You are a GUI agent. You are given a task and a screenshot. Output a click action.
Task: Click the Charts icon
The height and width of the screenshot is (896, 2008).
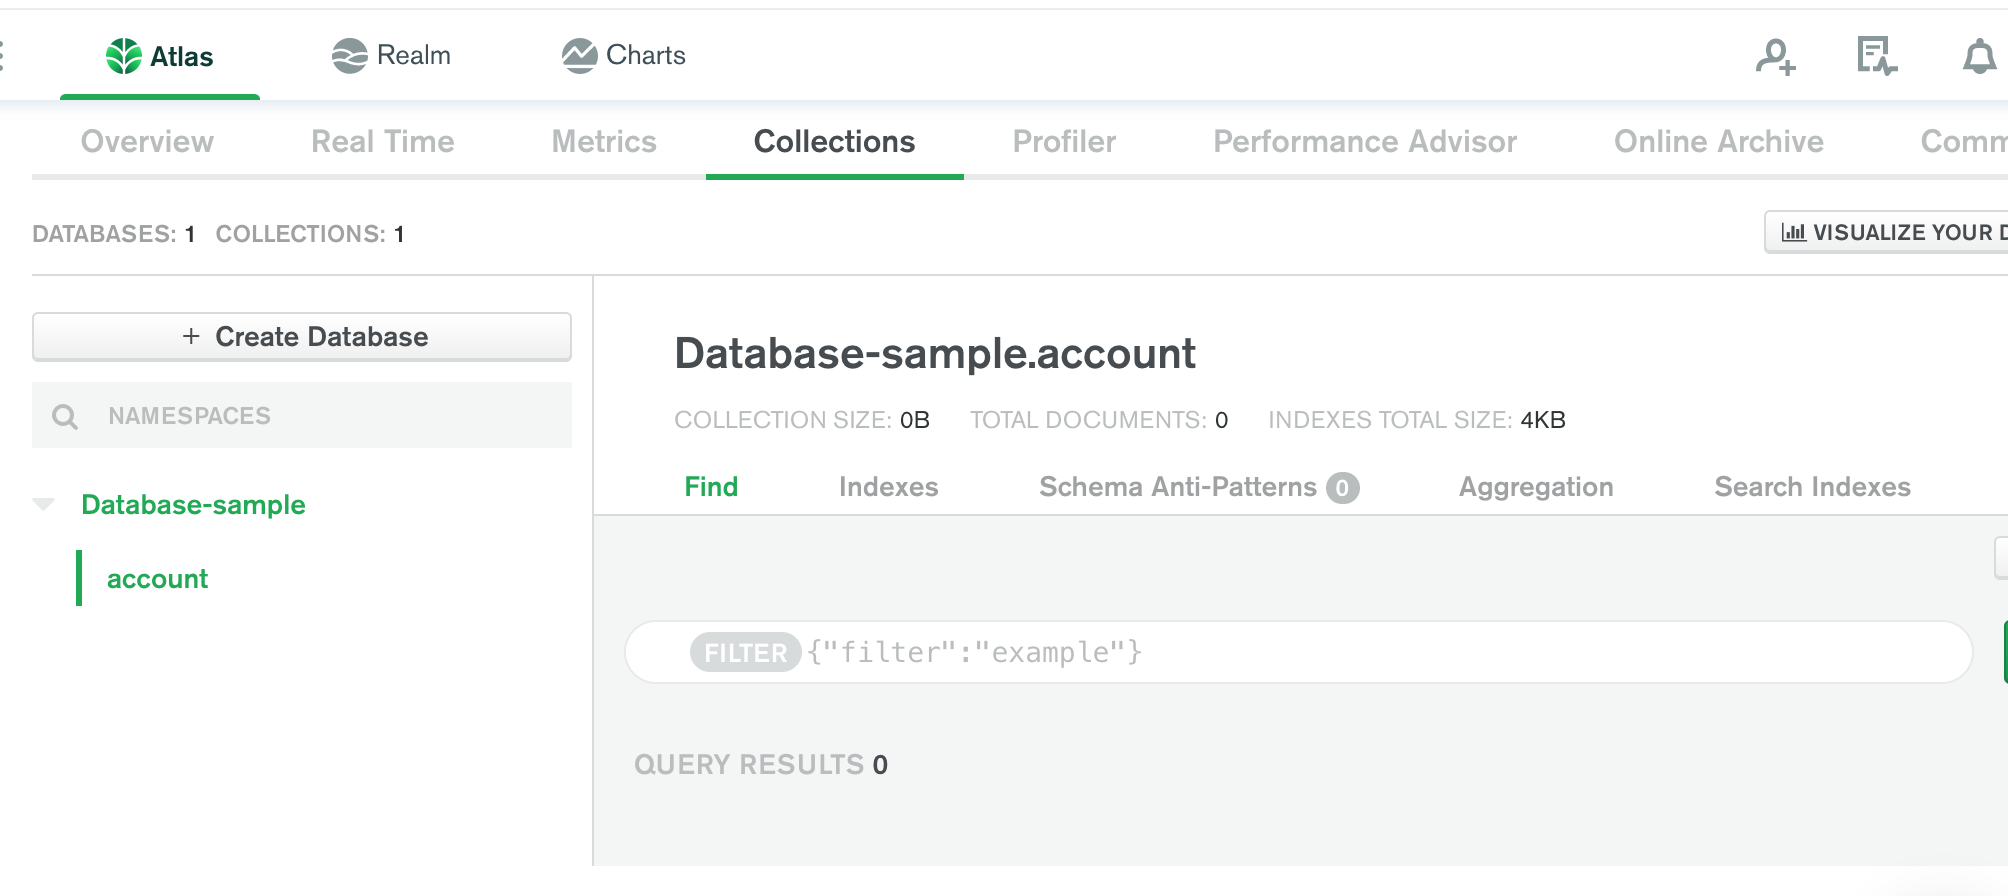(x=579, y=56)
